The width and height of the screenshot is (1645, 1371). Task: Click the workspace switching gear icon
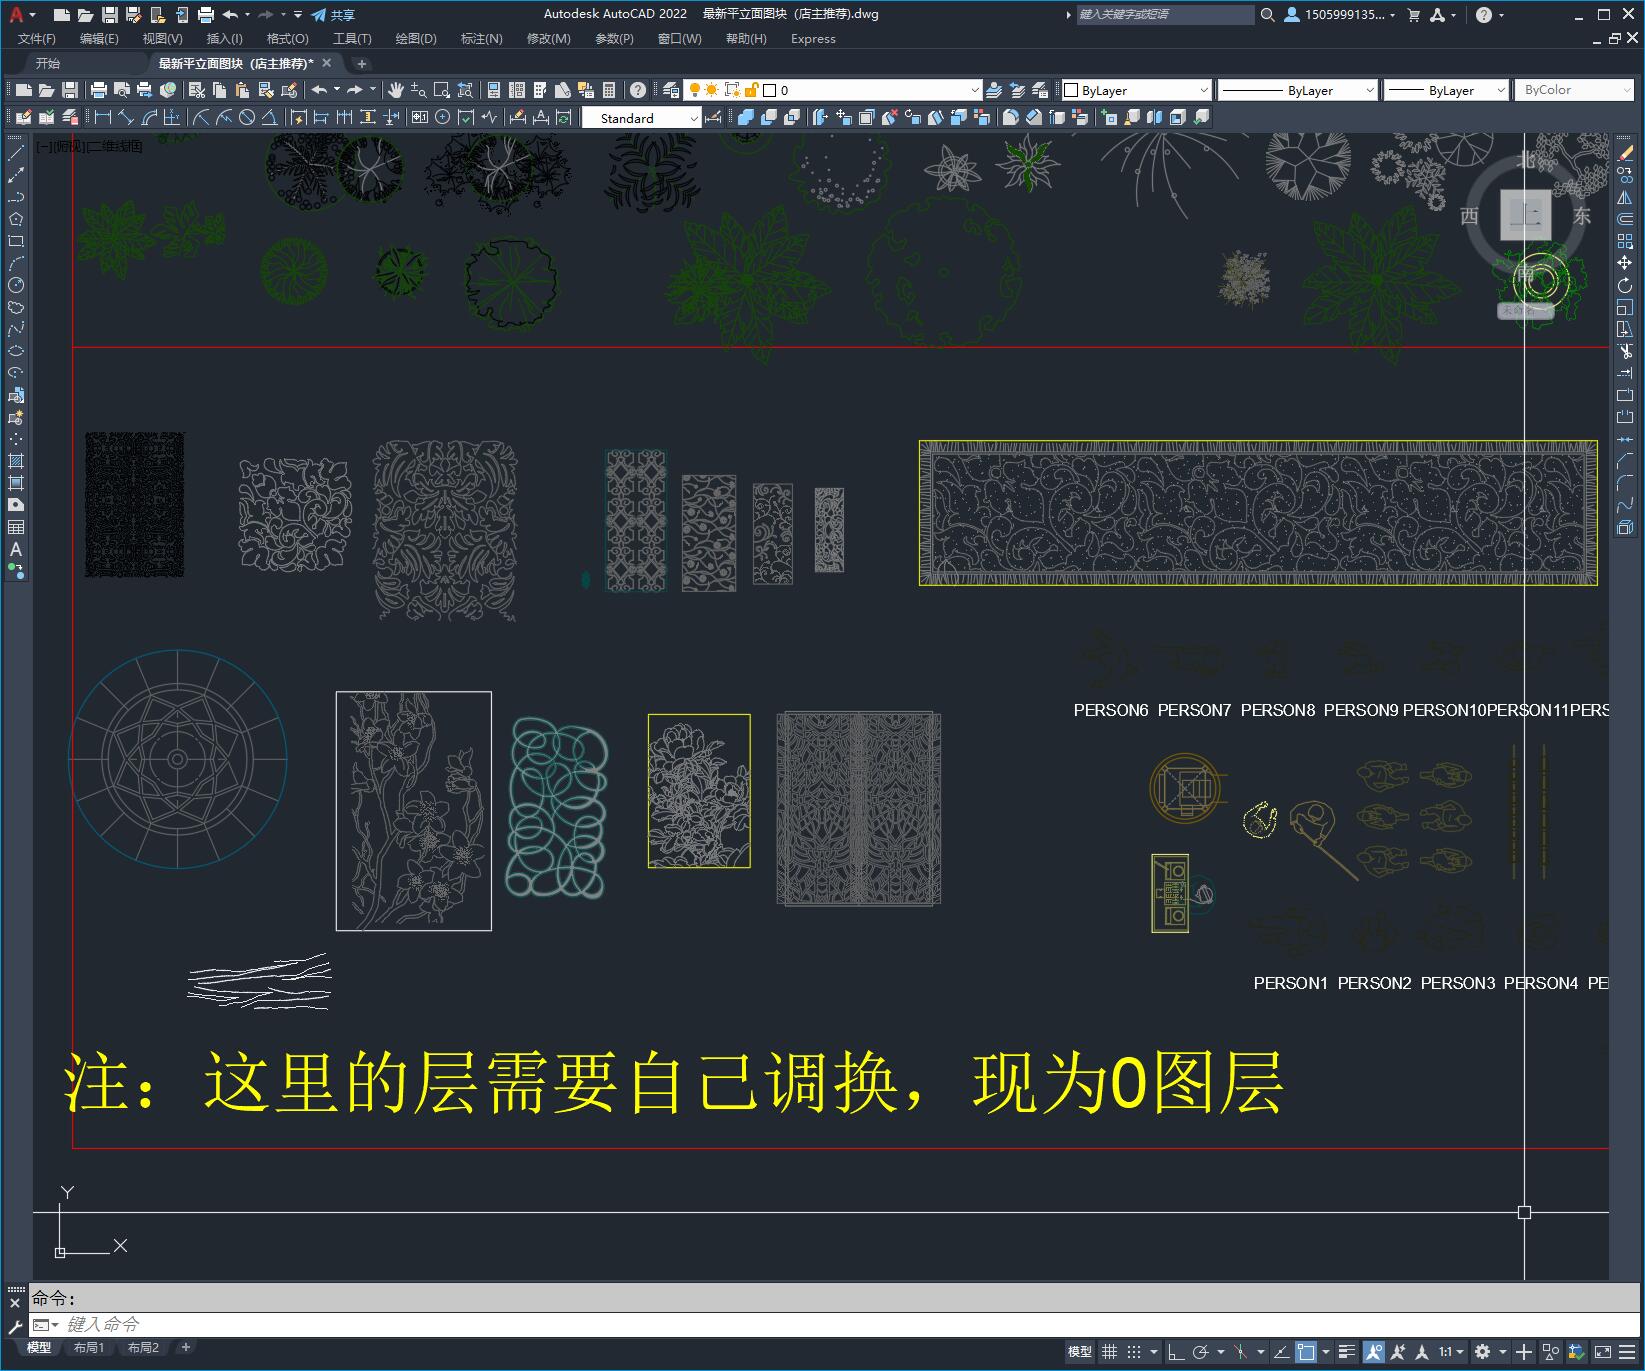coord(1482,1352)
